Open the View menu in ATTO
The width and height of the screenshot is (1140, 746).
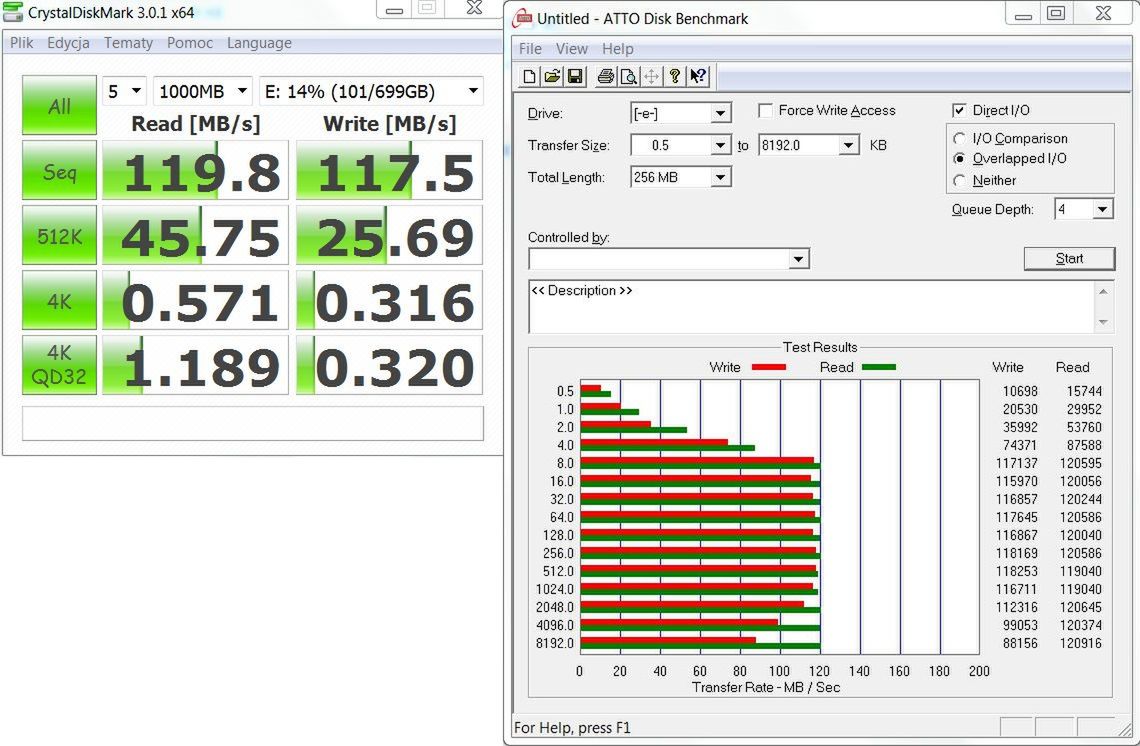[571, 49]
